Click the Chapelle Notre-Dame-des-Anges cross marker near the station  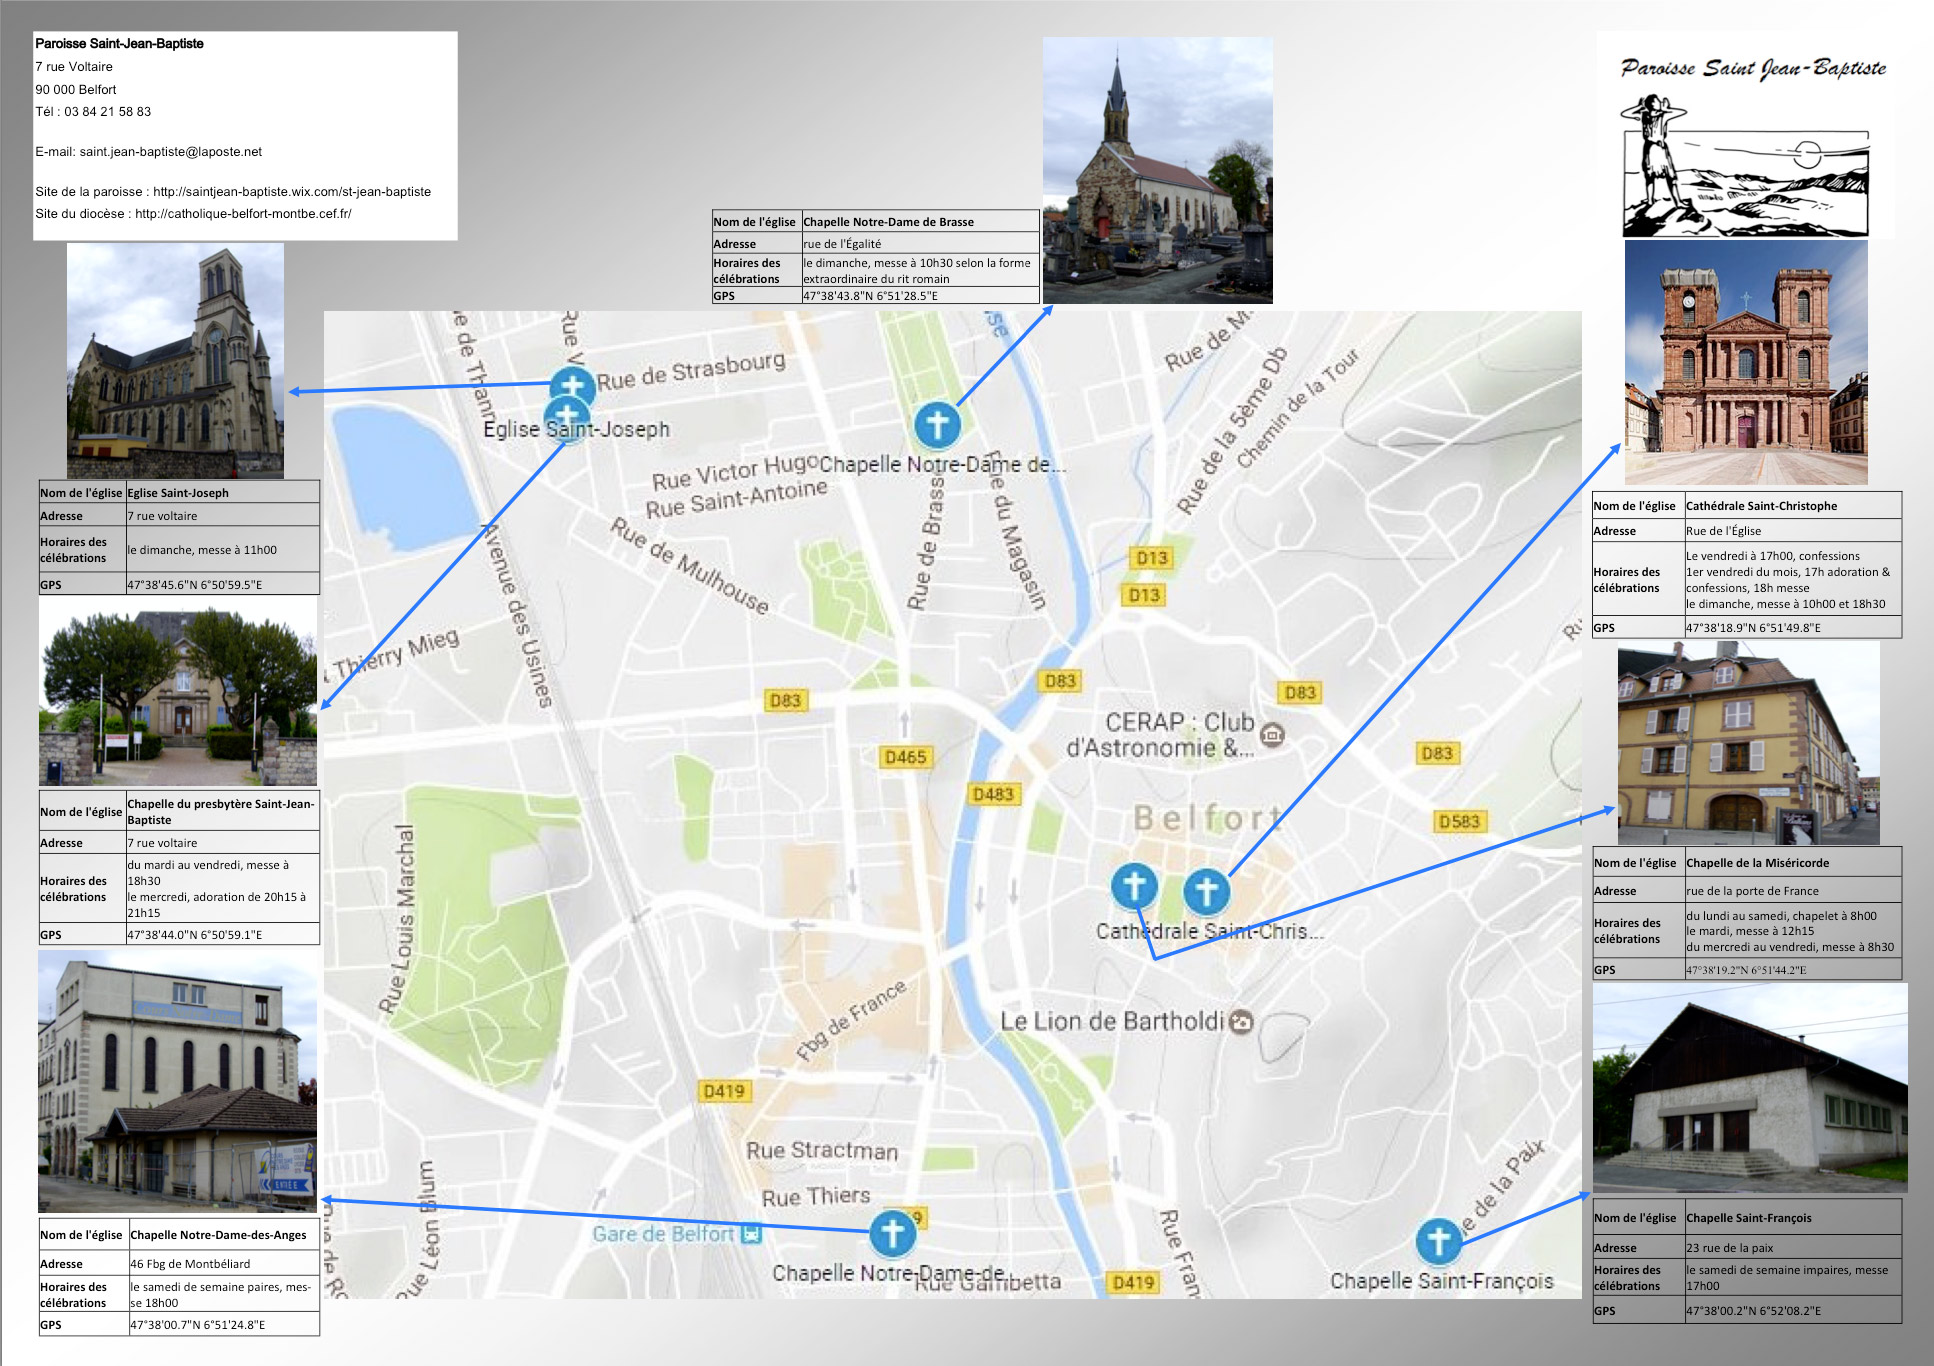pyautogui.click(x=892, y=1232)
